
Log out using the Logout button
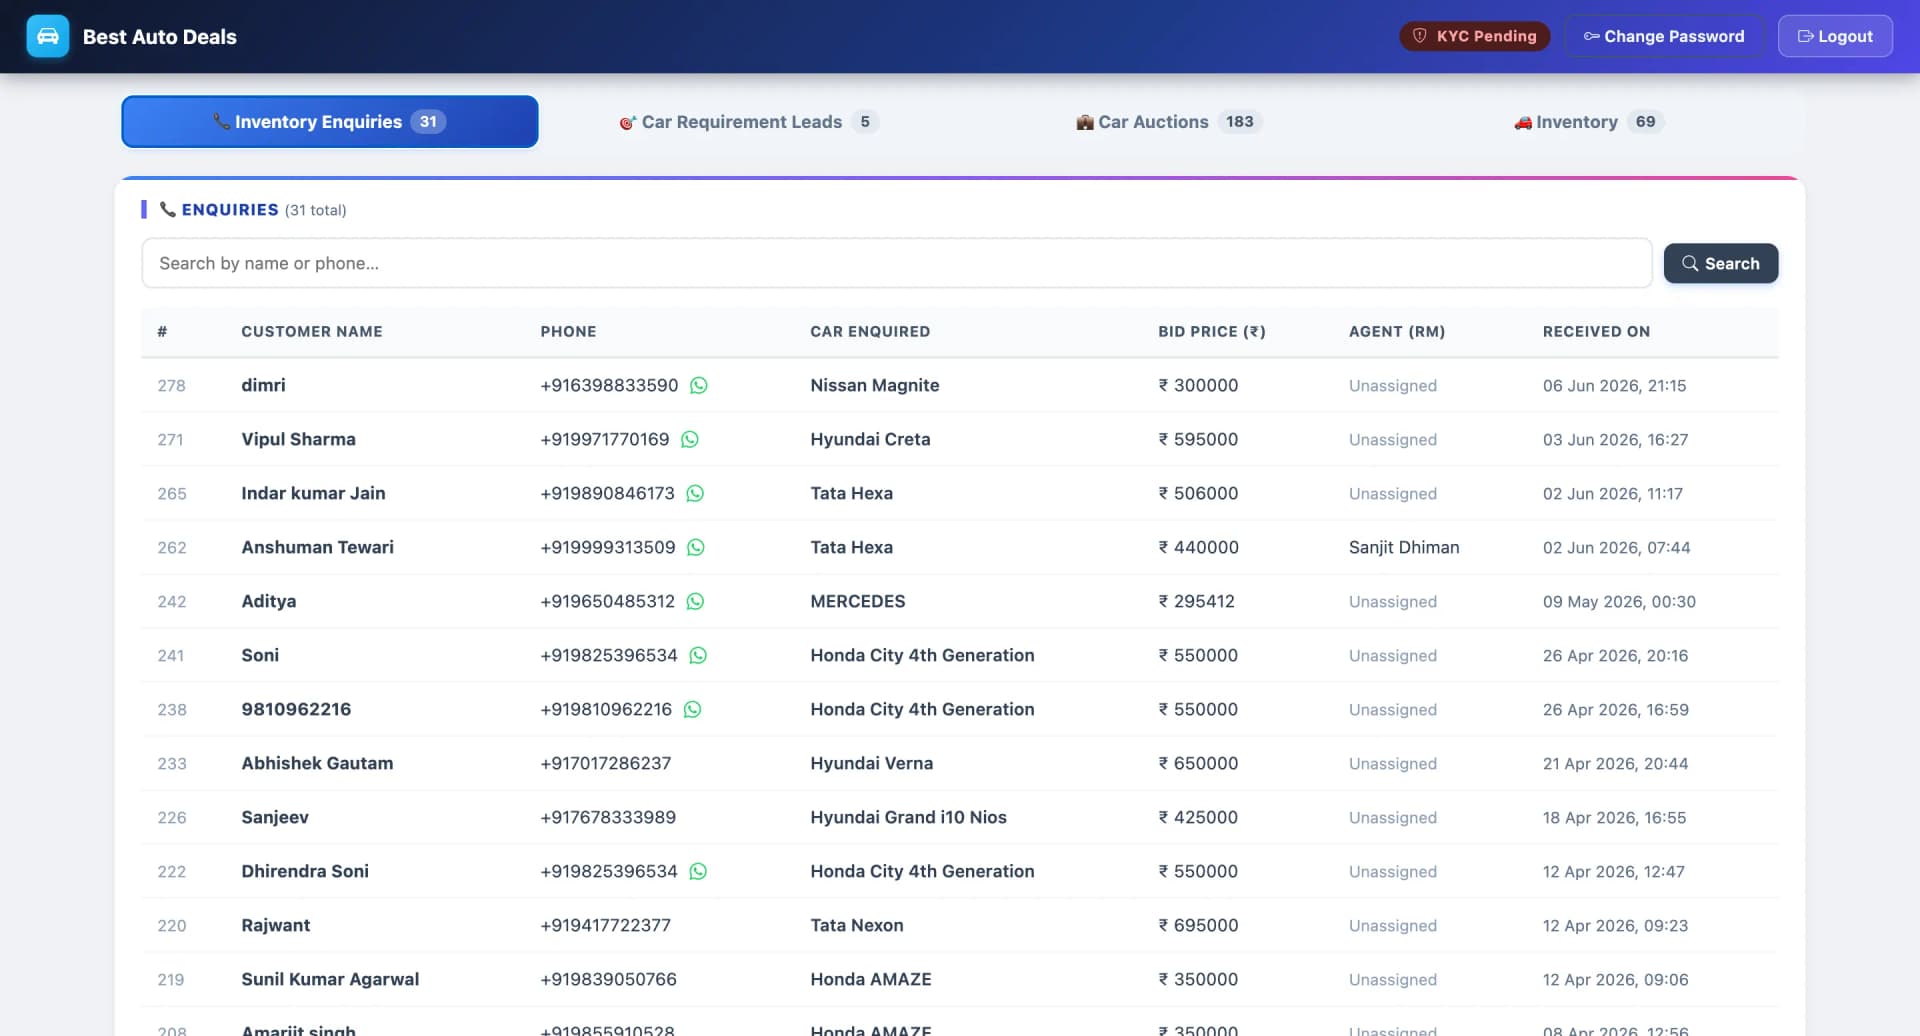click(x=1835, y=36)
